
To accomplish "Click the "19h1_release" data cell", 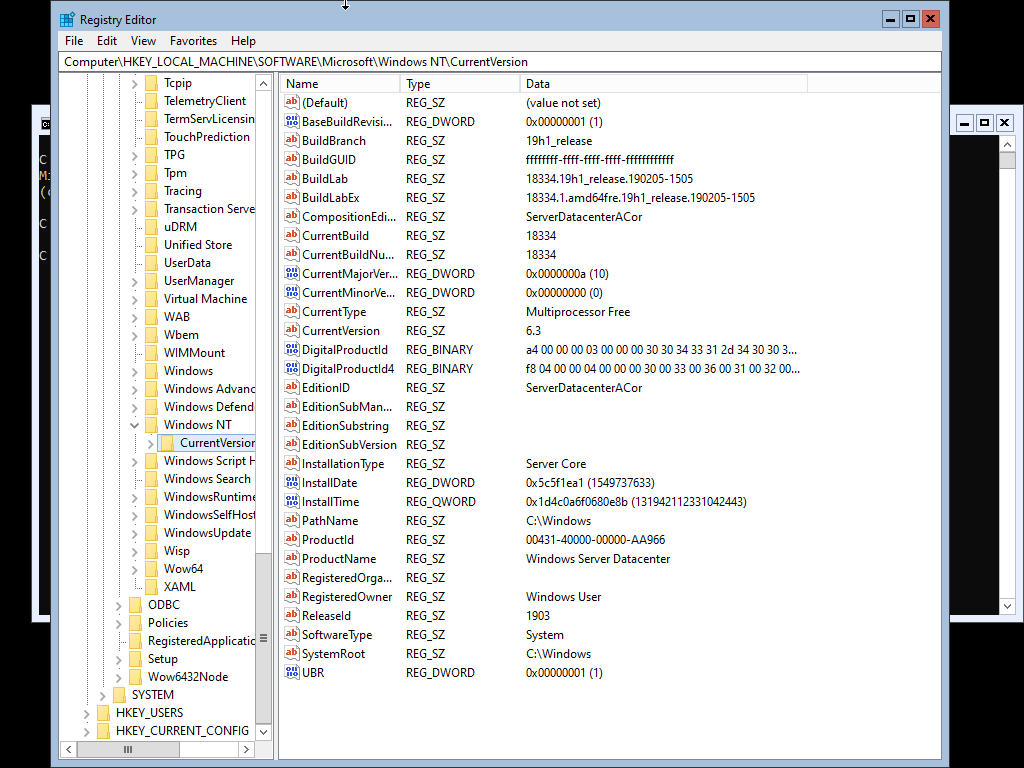I will point(558,141).
